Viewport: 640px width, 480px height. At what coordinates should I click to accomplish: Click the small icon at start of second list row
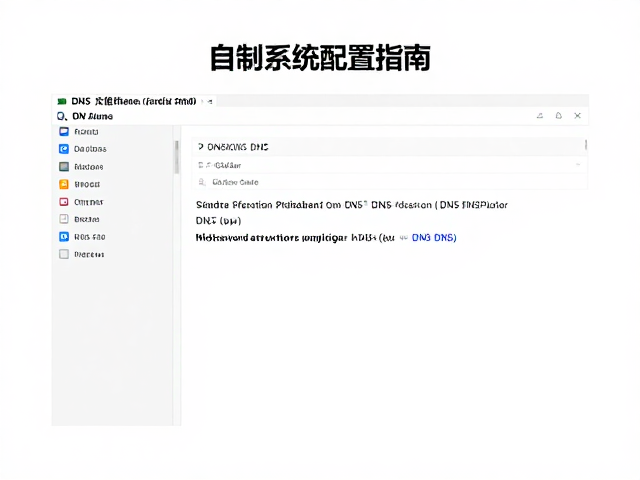point(200,165)
